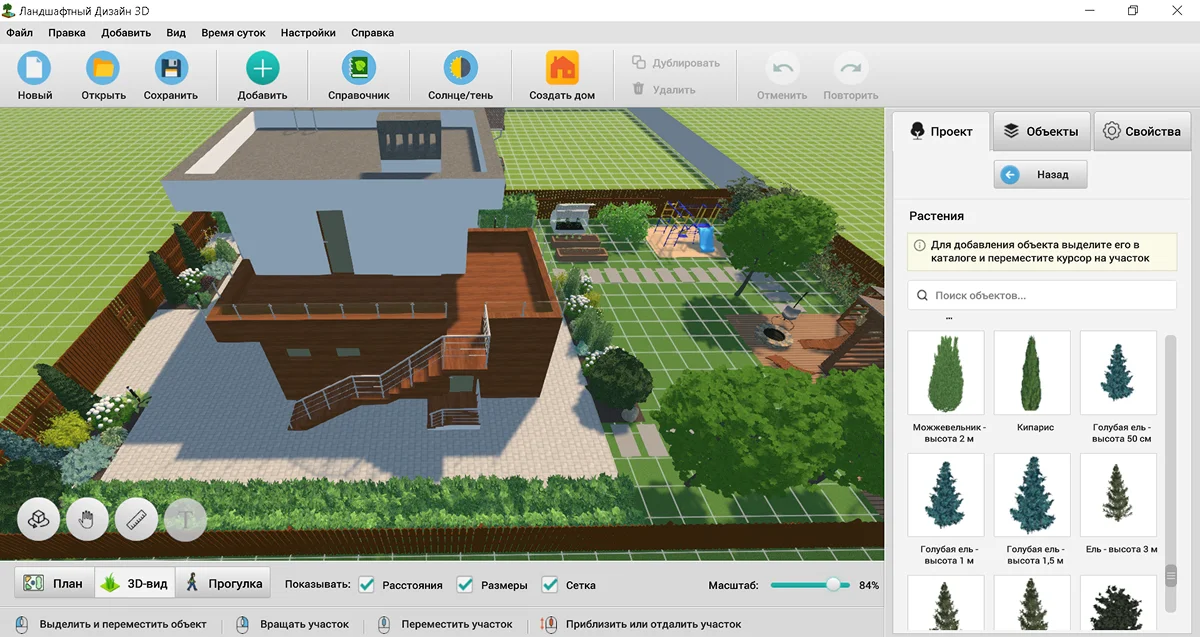Activate the hand pan tool
The image size is (1200, 637).
pos(87,519)
